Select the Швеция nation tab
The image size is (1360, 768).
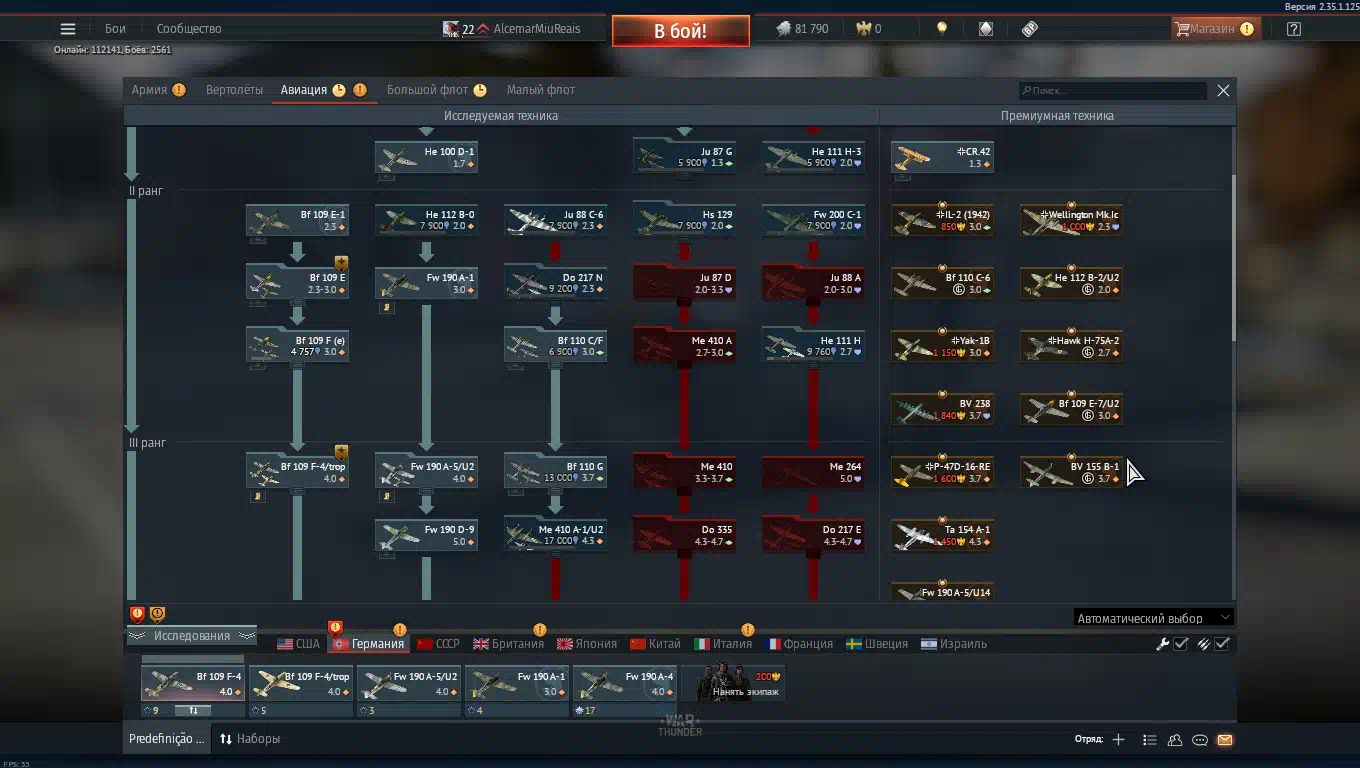pyautogui.click(x=877, y=644)
